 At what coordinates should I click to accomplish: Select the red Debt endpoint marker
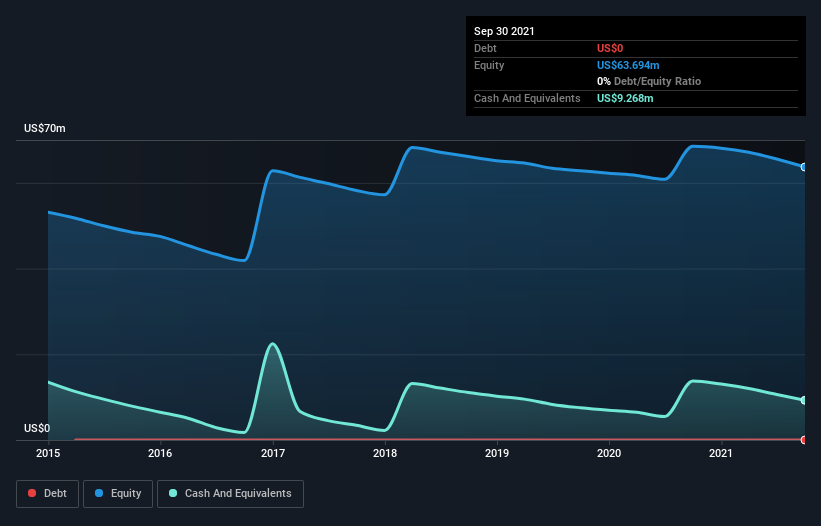(x=804, y=440)
